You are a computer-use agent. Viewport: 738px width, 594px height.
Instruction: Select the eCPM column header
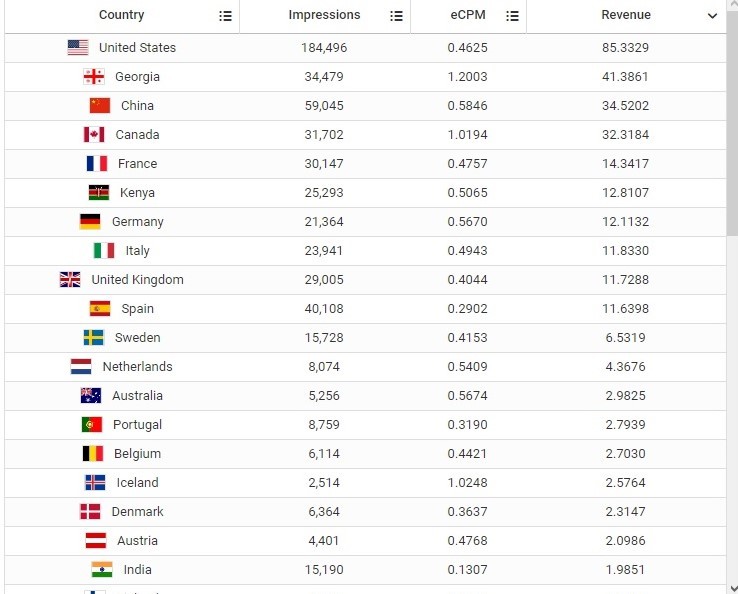point(468,15)
